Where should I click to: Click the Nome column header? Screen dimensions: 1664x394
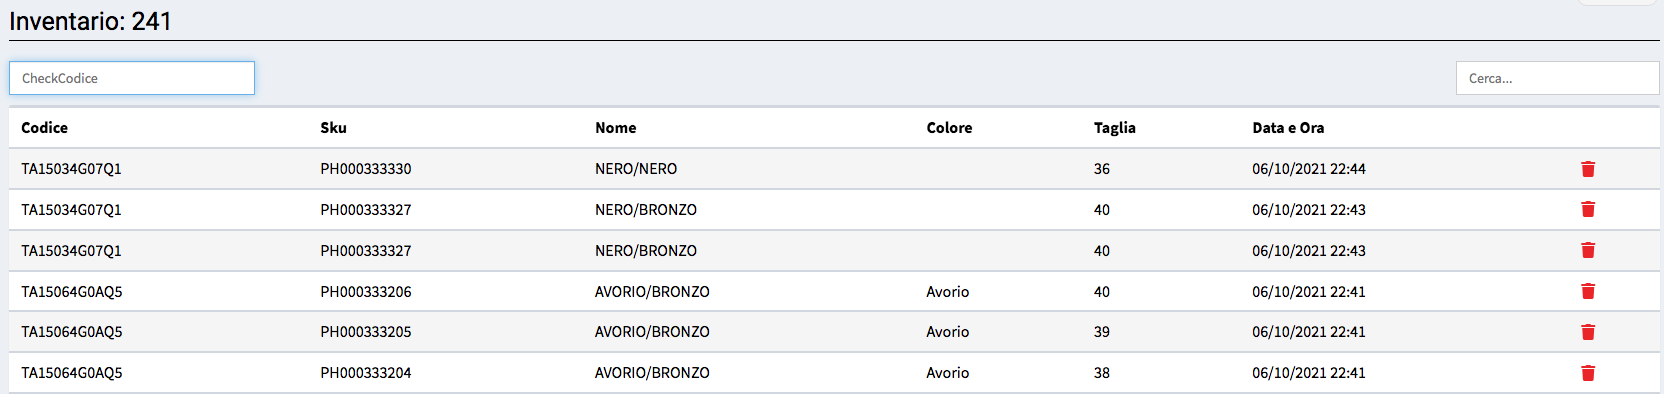pyautogui.click(x=616, y=128)
